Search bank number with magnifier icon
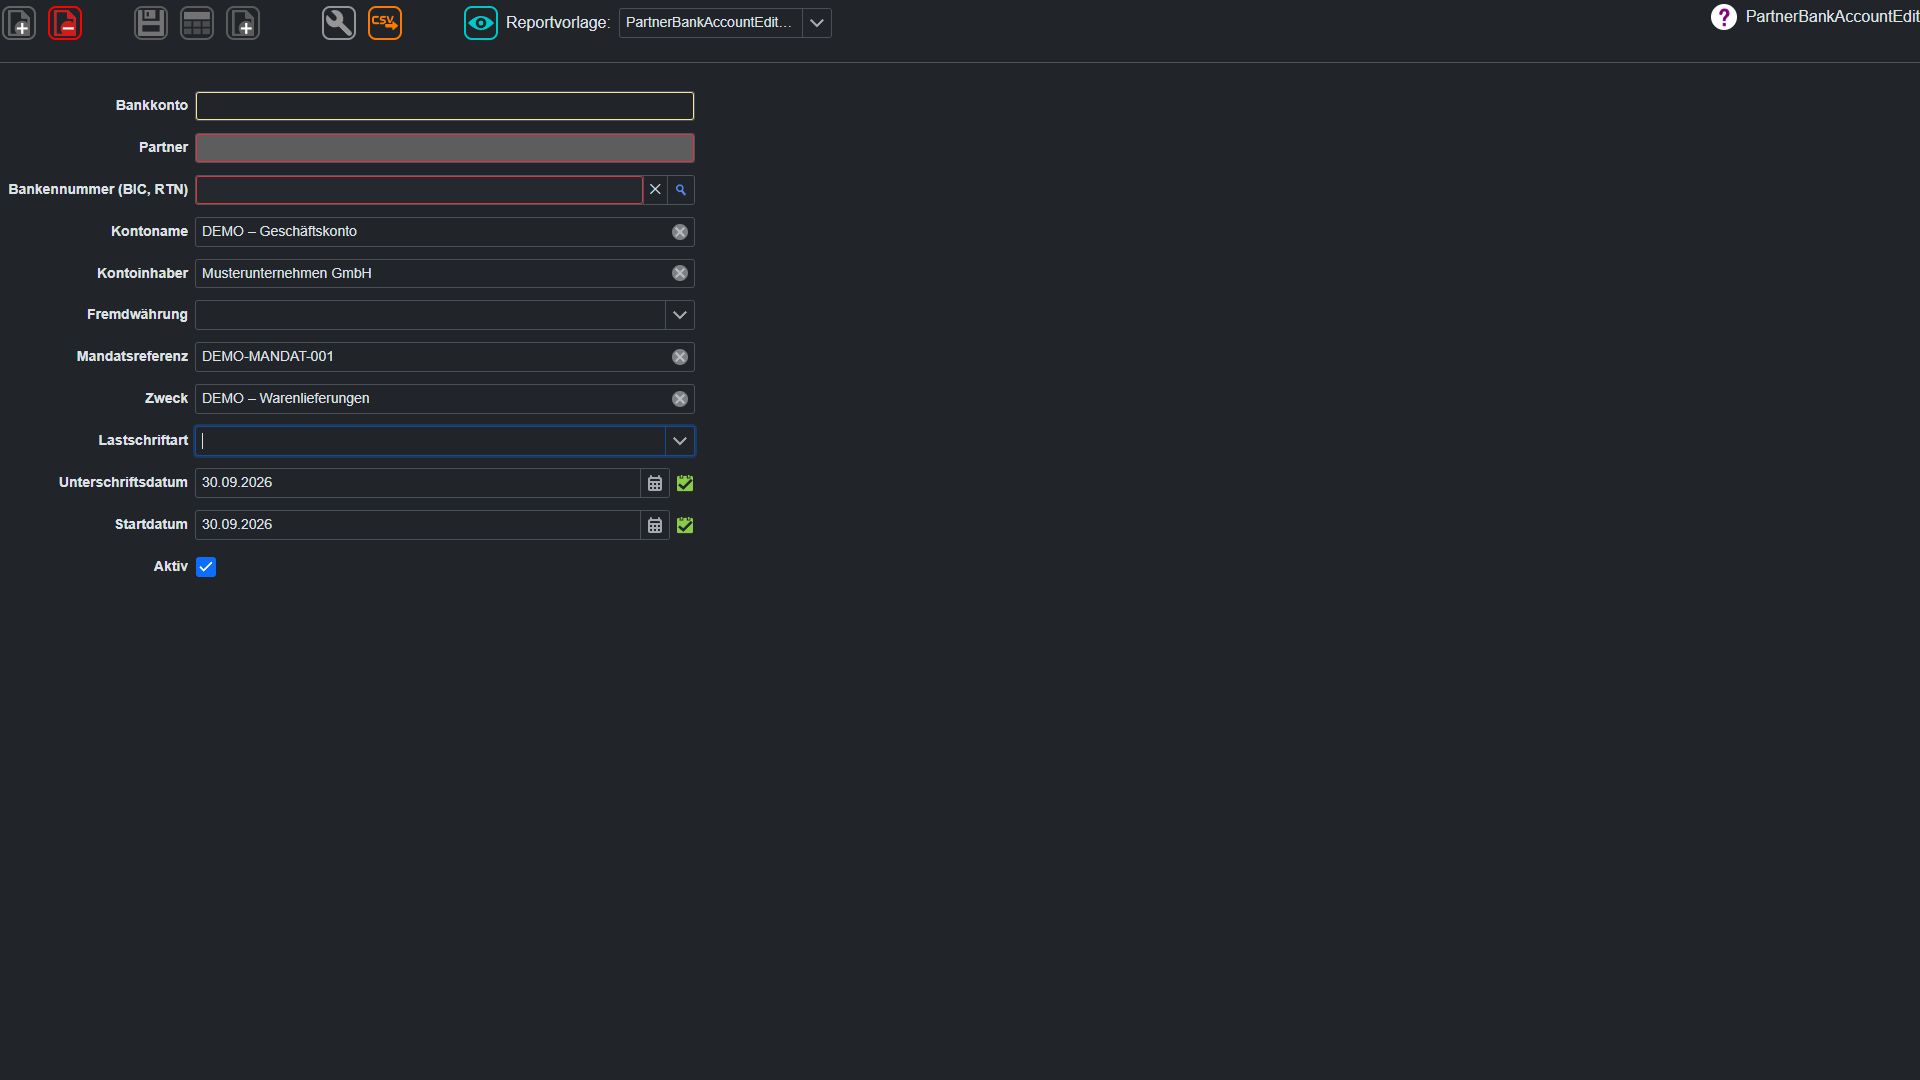Viewport: 1920px width, 1080px height. [681, 190]
